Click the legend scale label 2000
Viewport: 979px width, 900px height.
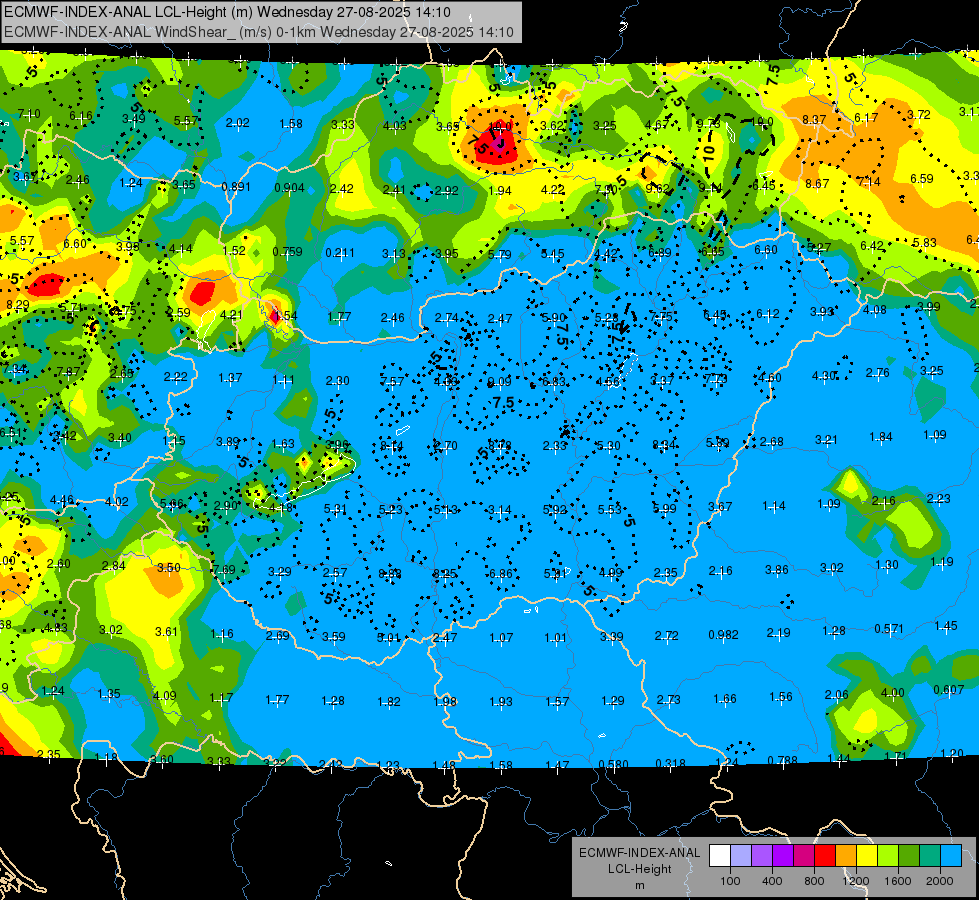(940, 881)
